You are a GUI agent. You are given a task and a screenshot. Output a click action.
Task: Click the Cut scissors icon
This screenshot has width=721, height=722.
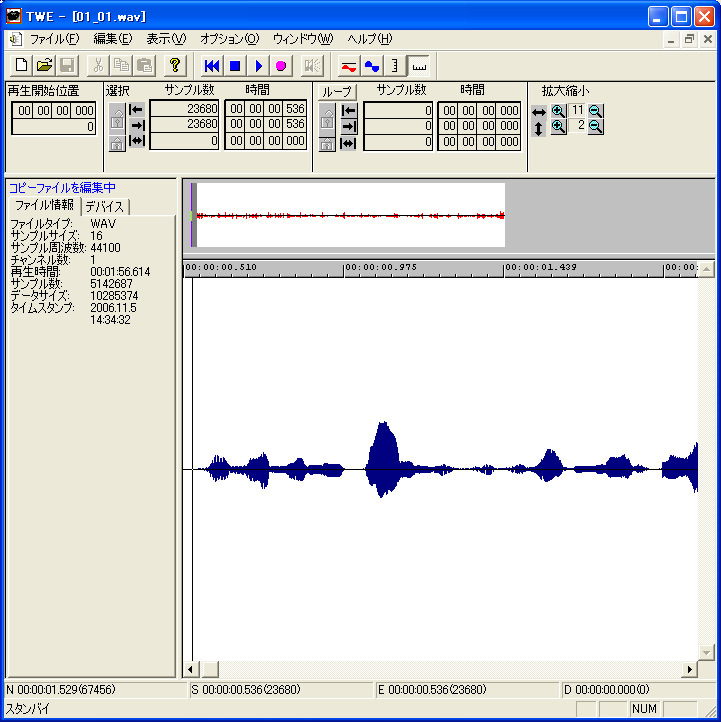click(x=98, y=66)
